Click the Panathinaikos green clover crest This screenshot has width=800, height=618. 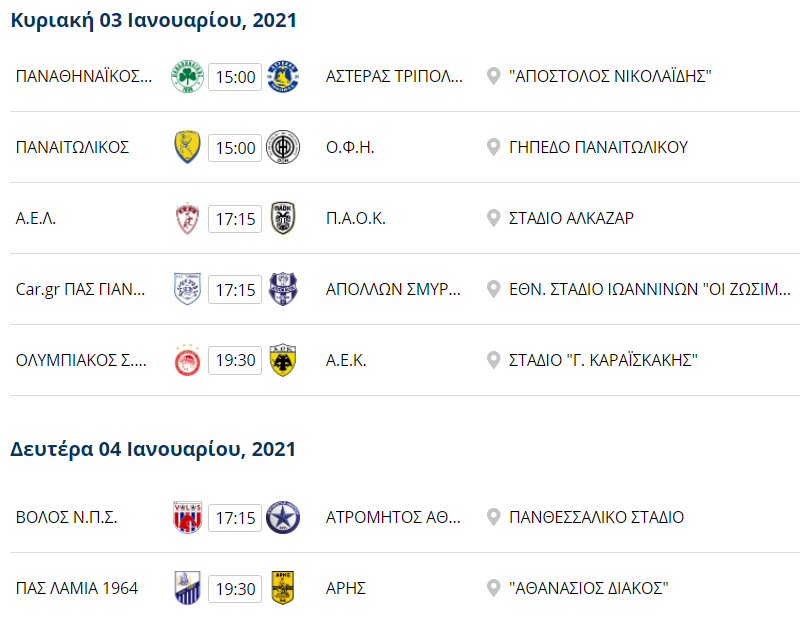point(188,77)
